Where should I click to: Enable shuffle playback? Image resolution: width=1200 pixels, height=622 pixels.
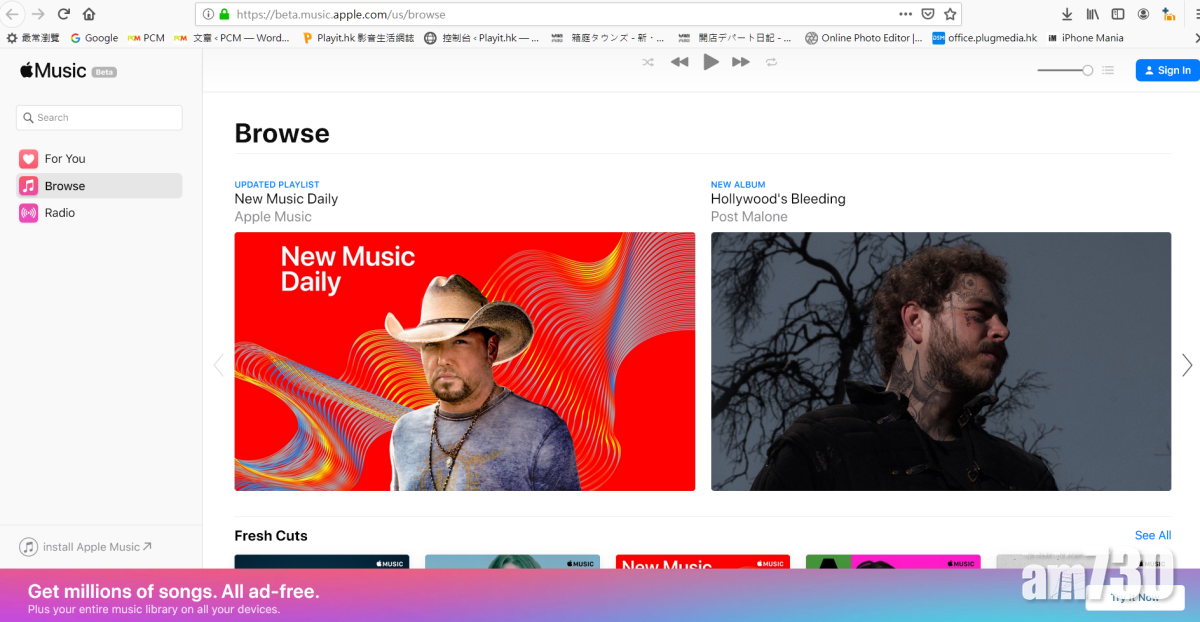[x=647, y=61]
